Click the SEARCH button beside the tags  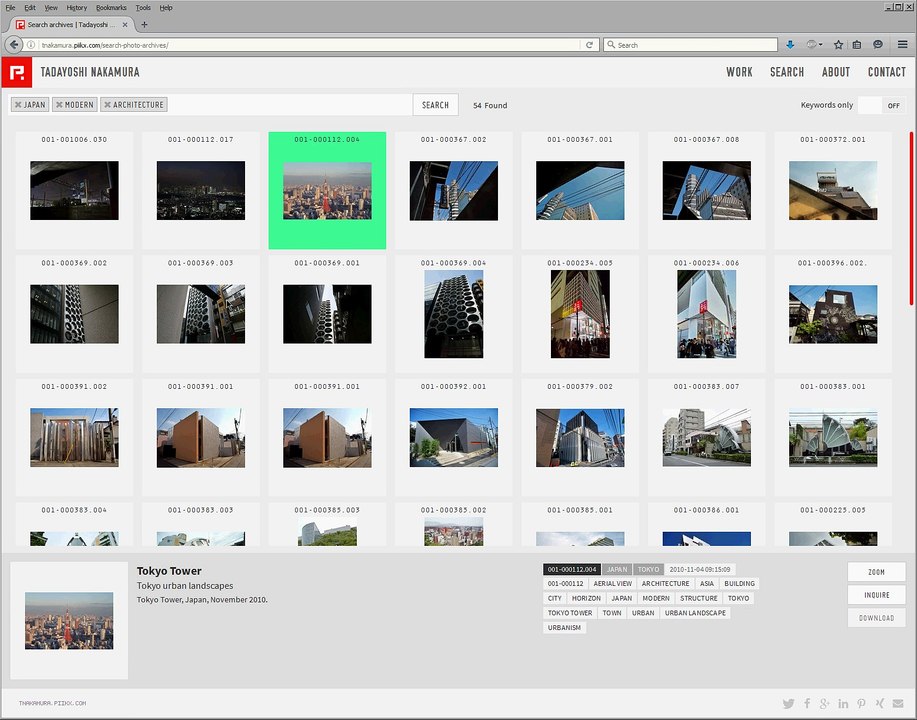(436, 105)
